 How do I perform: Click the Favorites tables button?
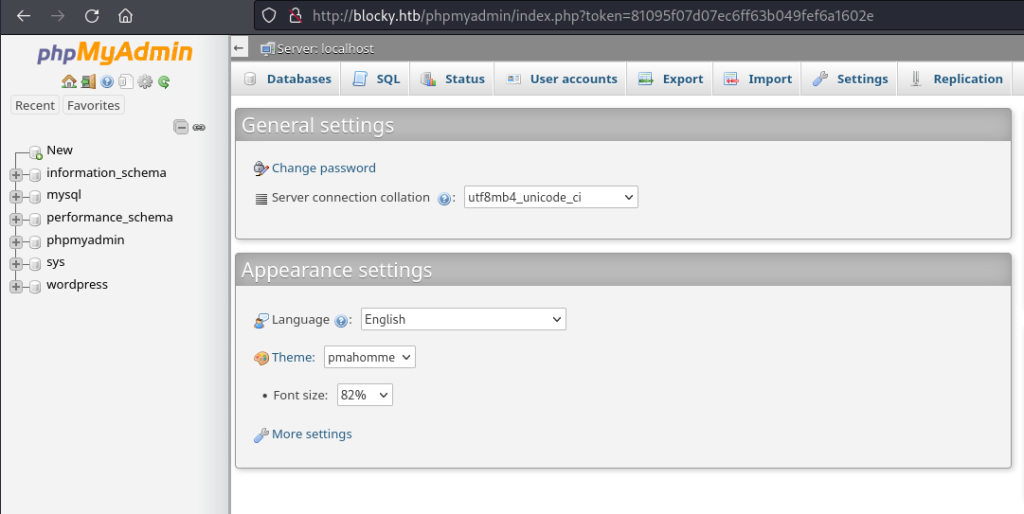pos(93,105)
